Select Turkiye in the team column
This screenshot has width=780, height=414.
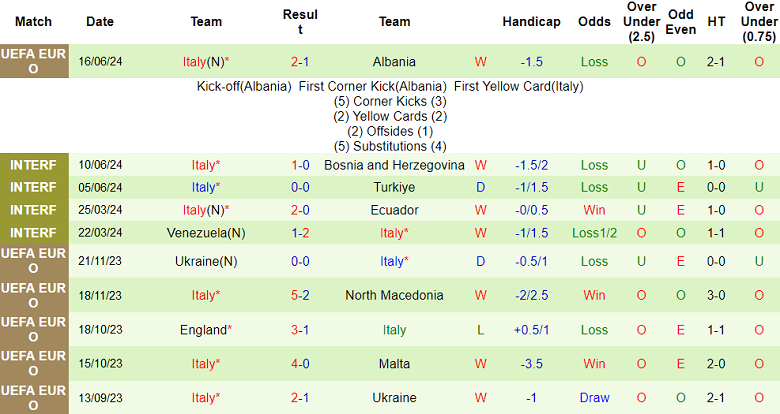pos(394,187)
